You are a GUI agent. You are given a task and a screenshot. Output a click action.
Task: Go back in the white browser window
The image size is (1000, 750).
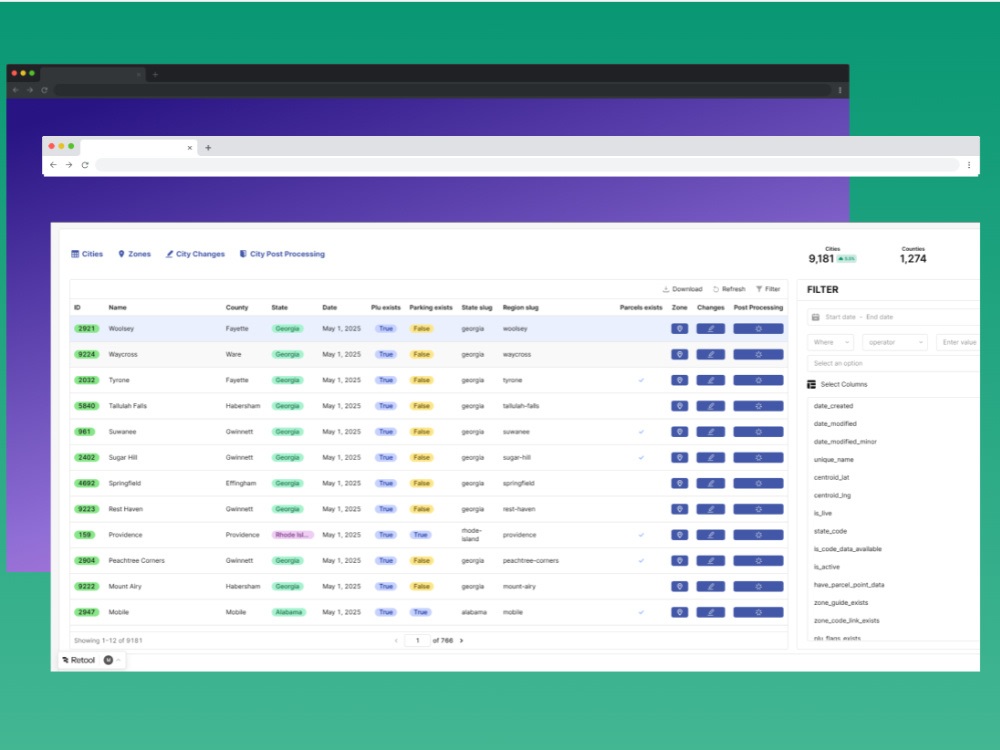54,165
